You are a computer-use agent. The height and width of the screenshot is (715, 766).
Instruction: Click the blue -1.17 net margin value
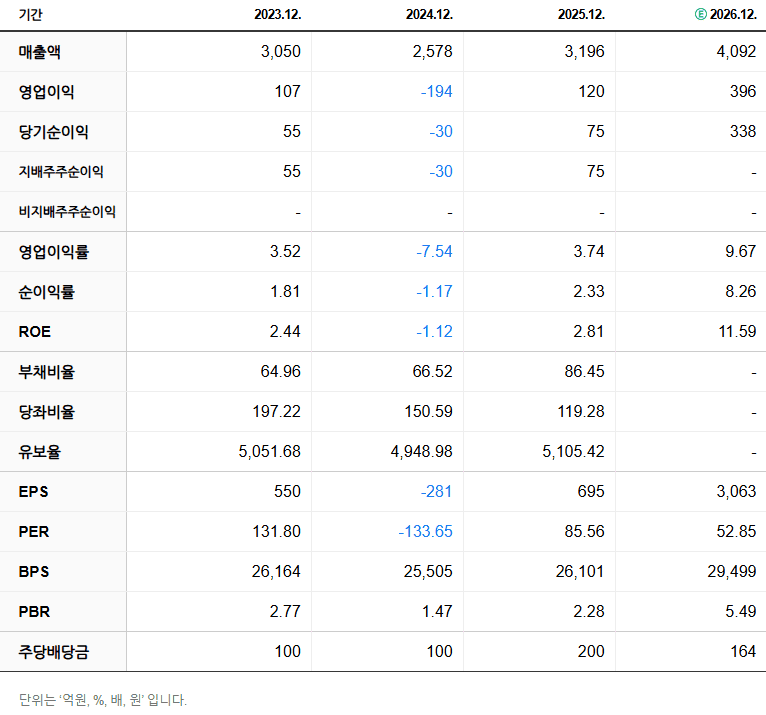434,292
